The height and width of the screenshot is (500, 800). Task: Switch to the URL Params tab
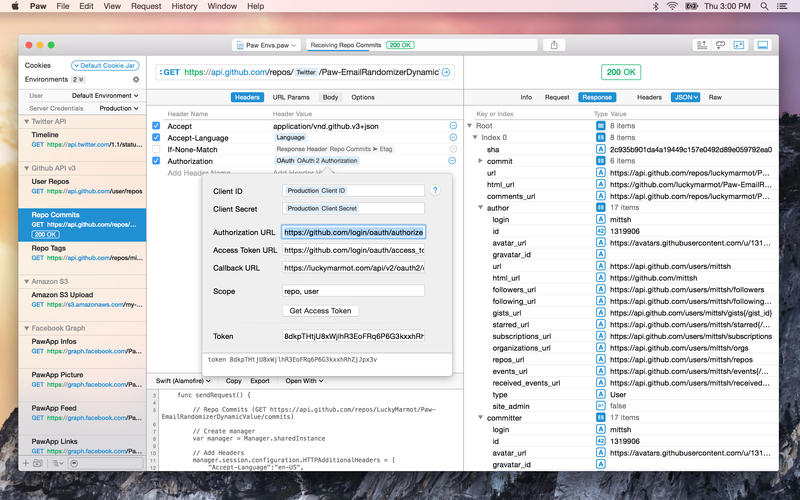pyautogui.click(x=290, y=97)
